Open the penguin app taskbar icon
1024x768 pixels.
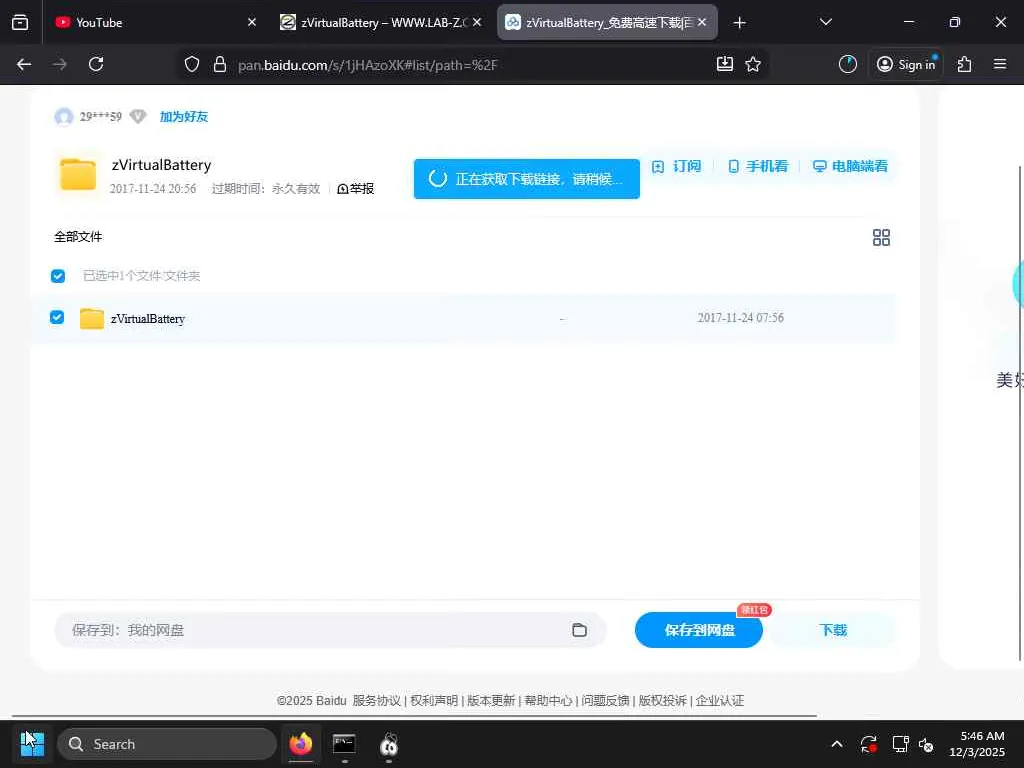coord(389,744)
